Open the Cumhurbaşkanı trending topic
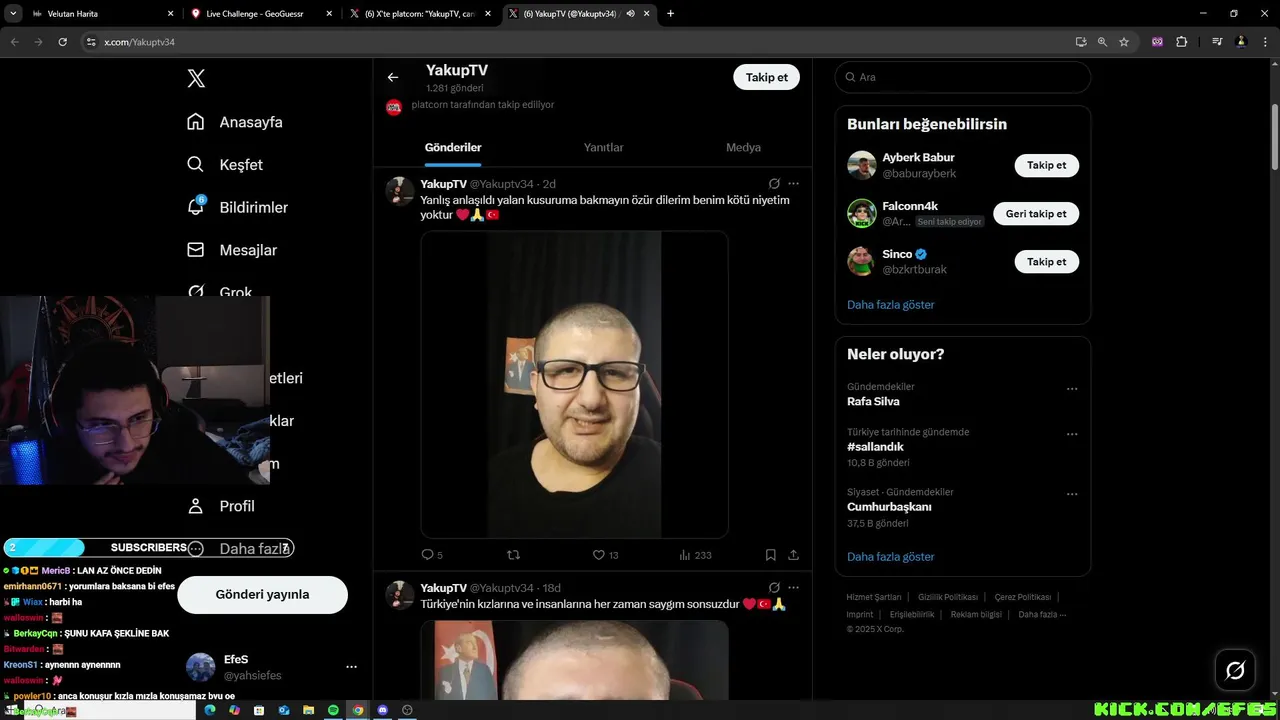 [x=889, y=507]
